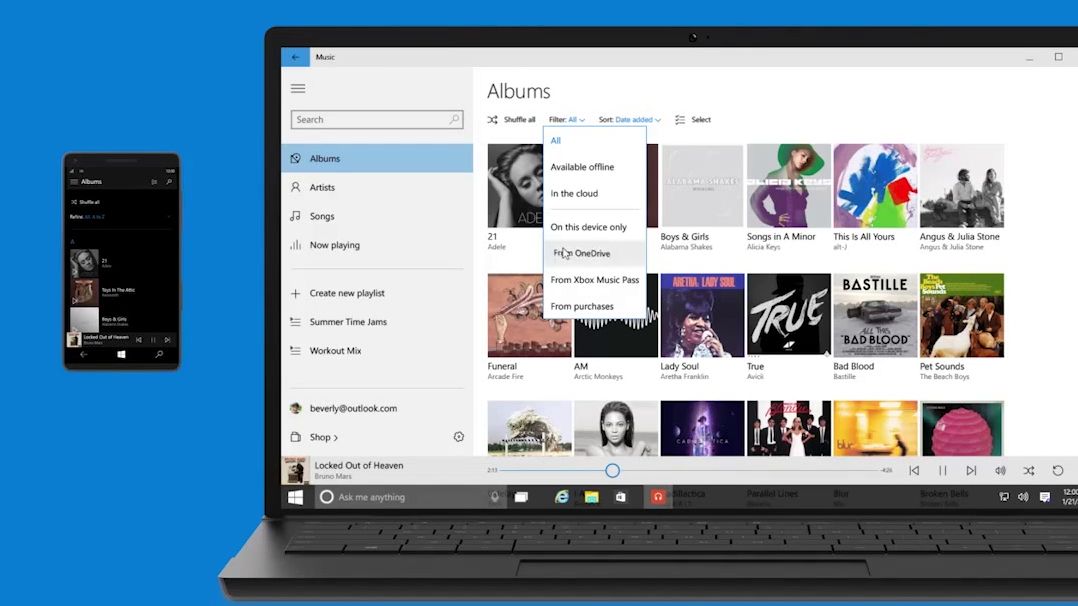Open the Funeral album by Arcade Fire
This screenshot has height=606, width=1078.
516,315
